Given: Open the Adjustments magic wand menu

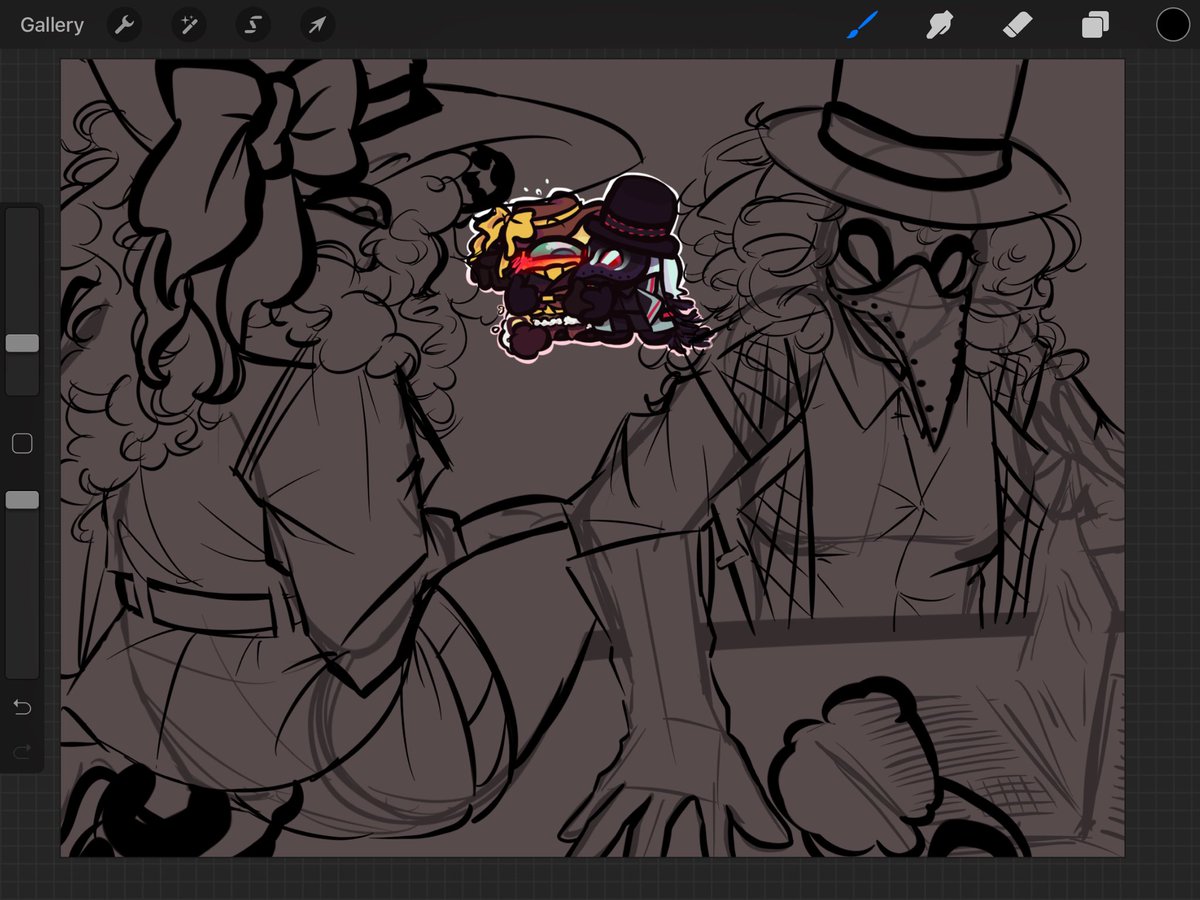Looking at the screenshot, I should tap(188, 25).
